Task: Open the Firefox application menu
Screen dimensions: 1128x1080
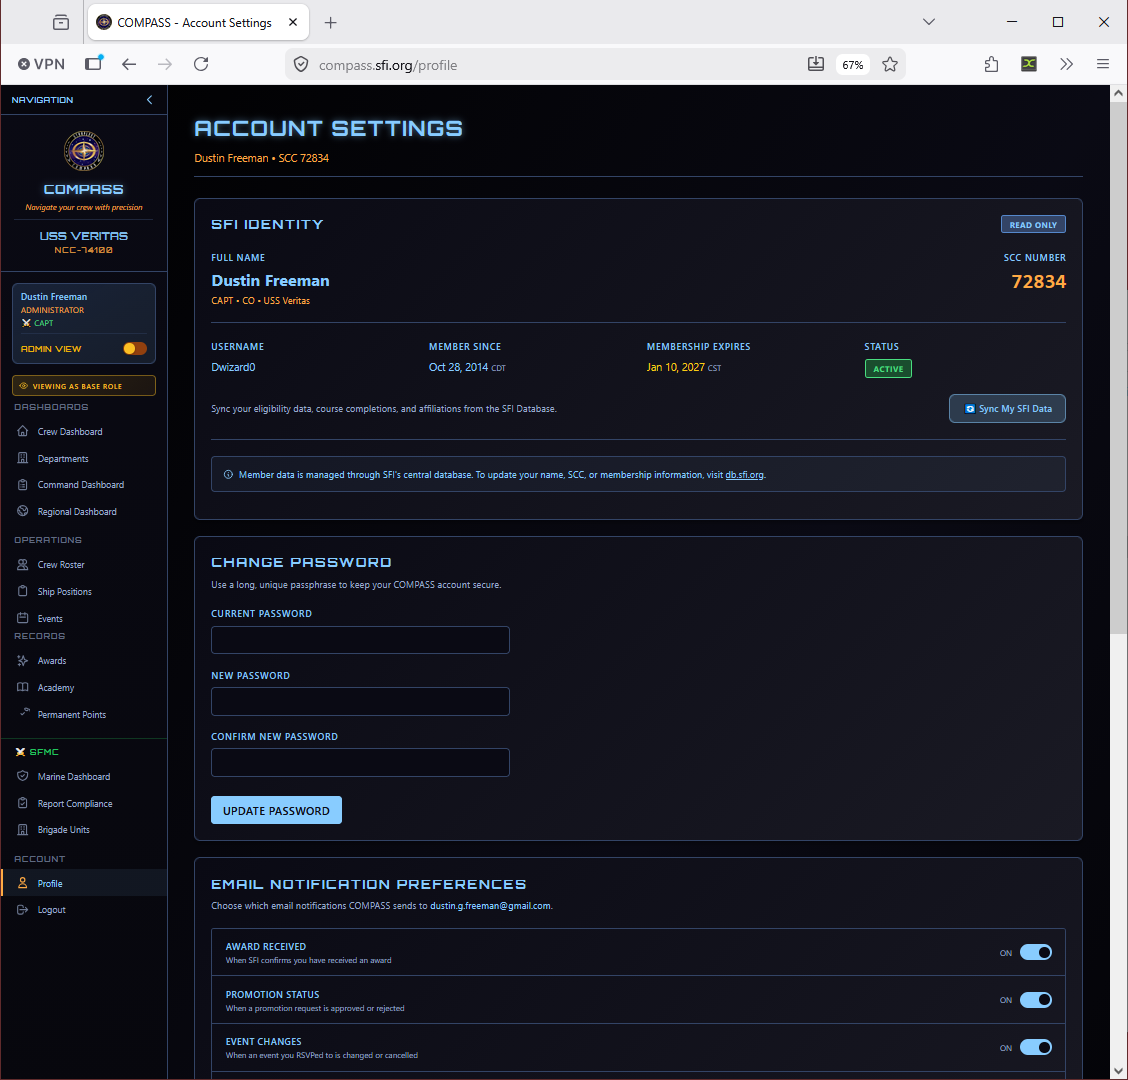Action: pos(1103,64)
